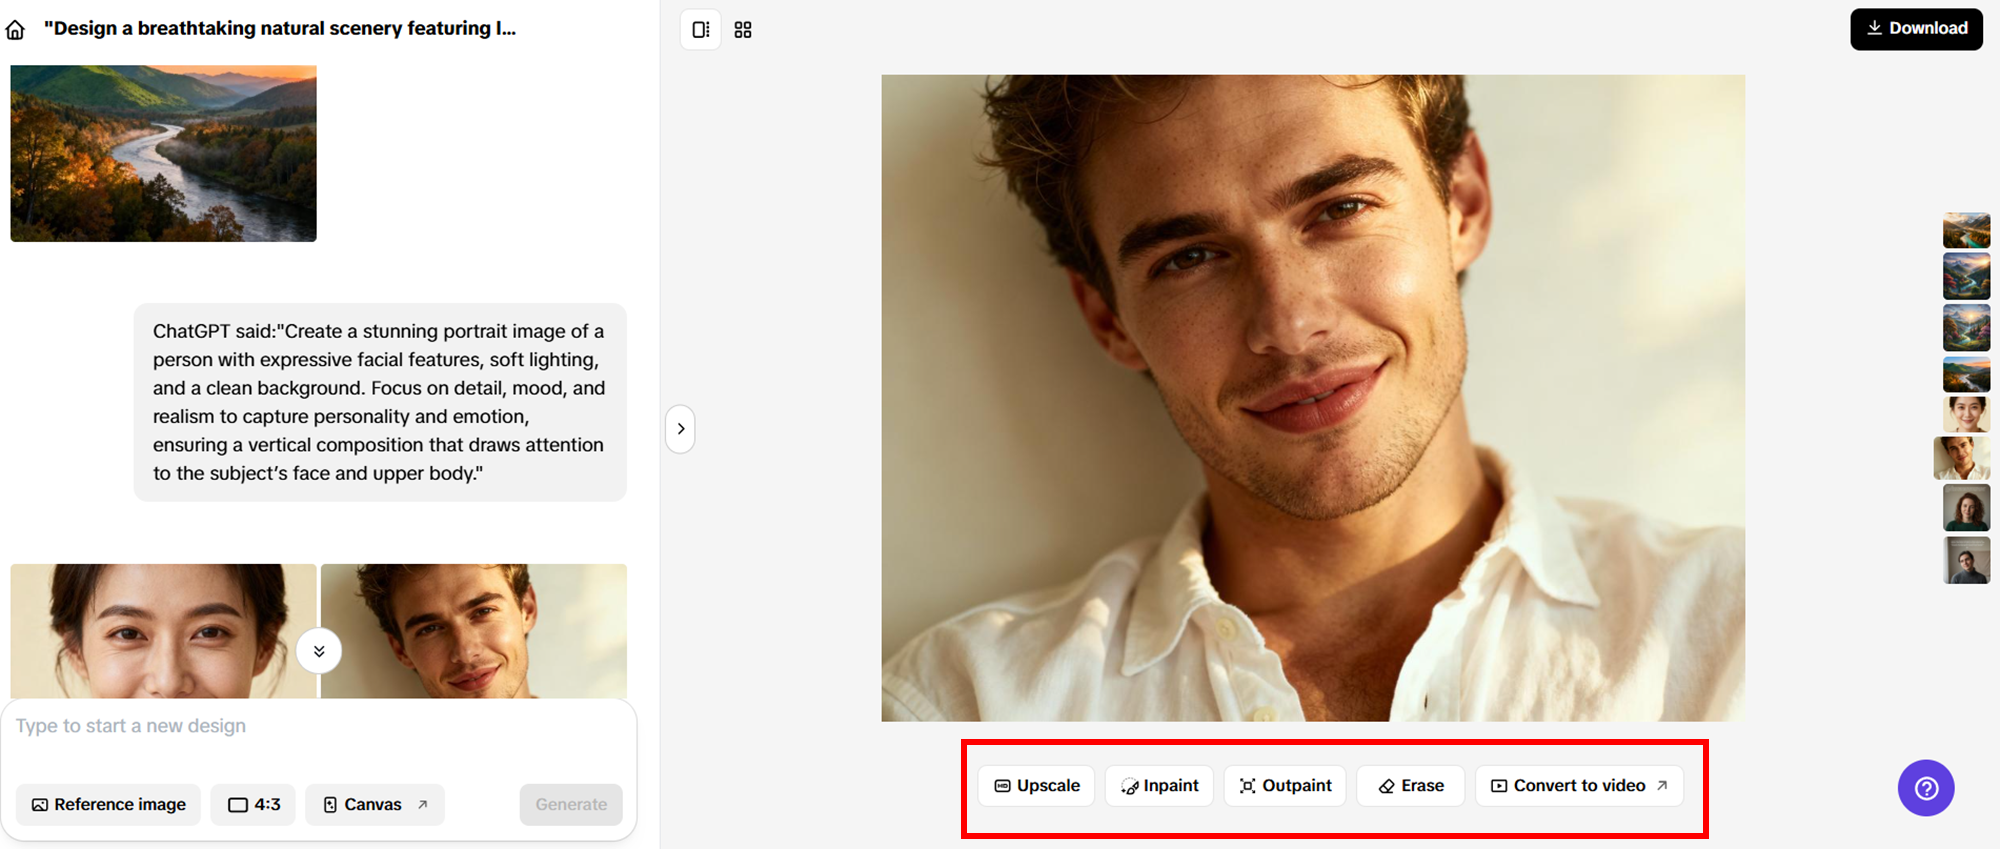Screen dimensions: 2000x849
Task: Switch to grid view
Action: tap(743, 30)
